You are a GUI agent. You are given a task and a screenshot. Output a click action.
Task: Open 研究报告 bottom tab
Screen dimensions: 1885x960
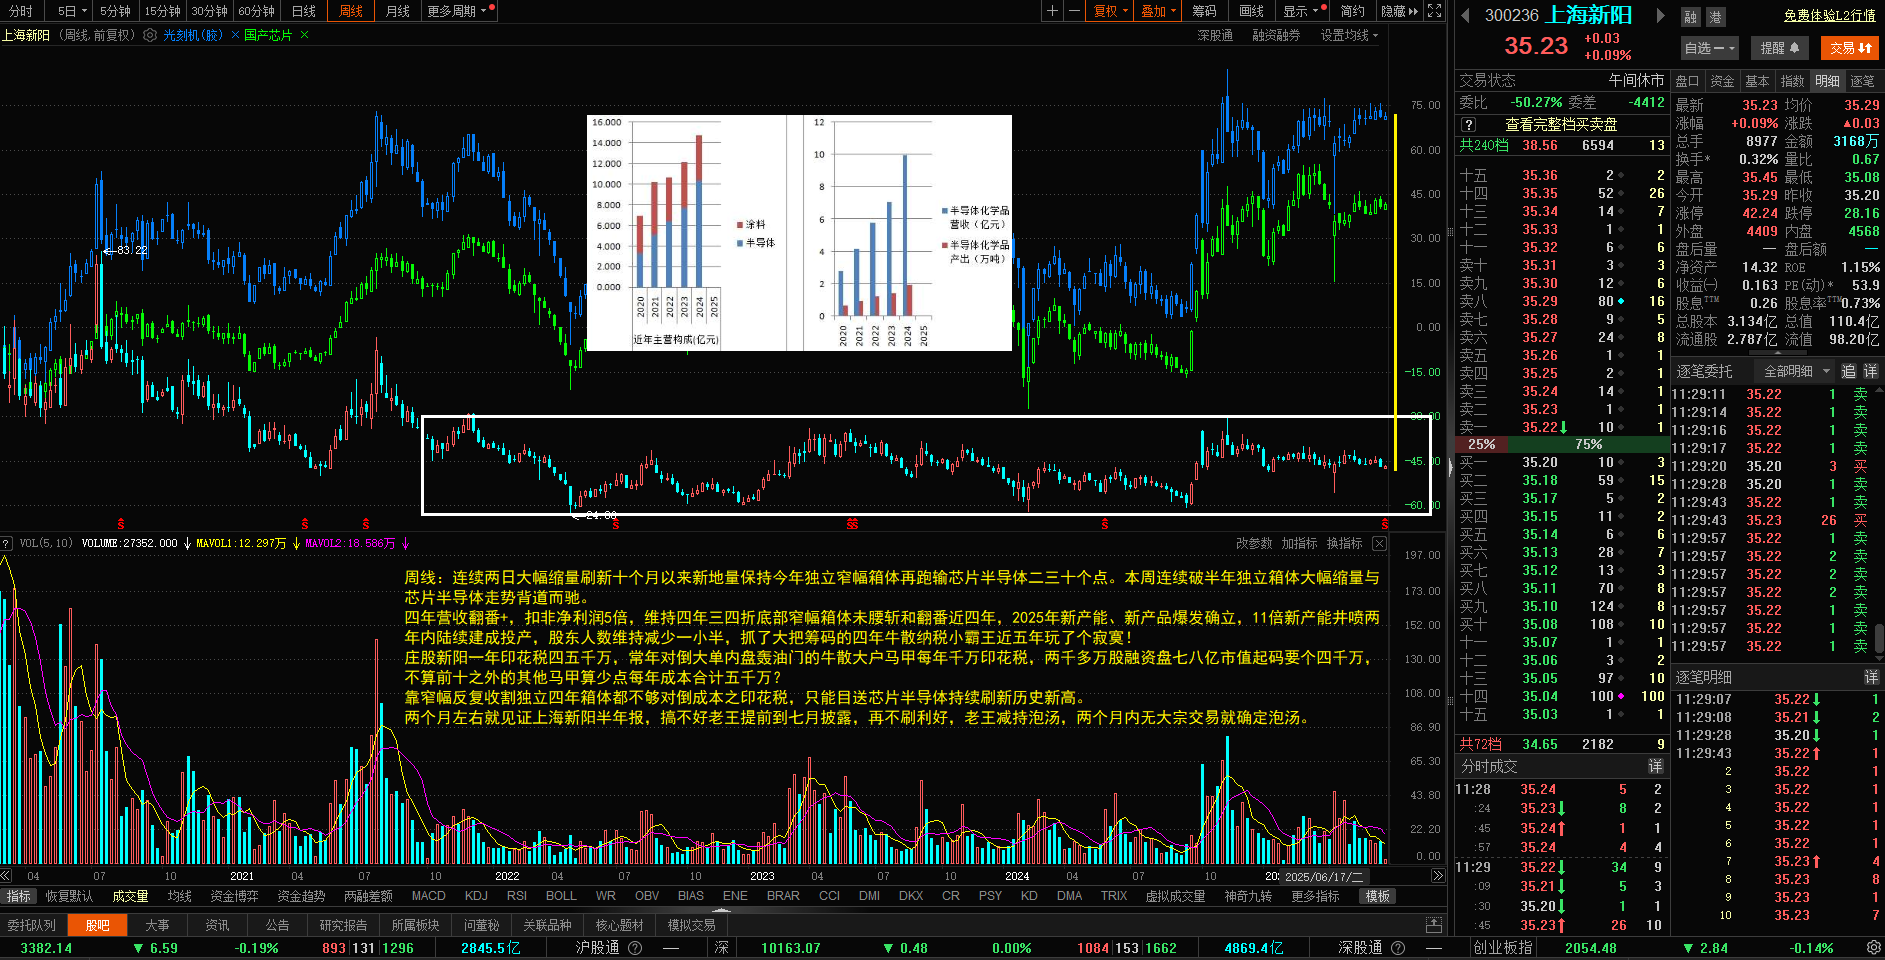(343, 925)
